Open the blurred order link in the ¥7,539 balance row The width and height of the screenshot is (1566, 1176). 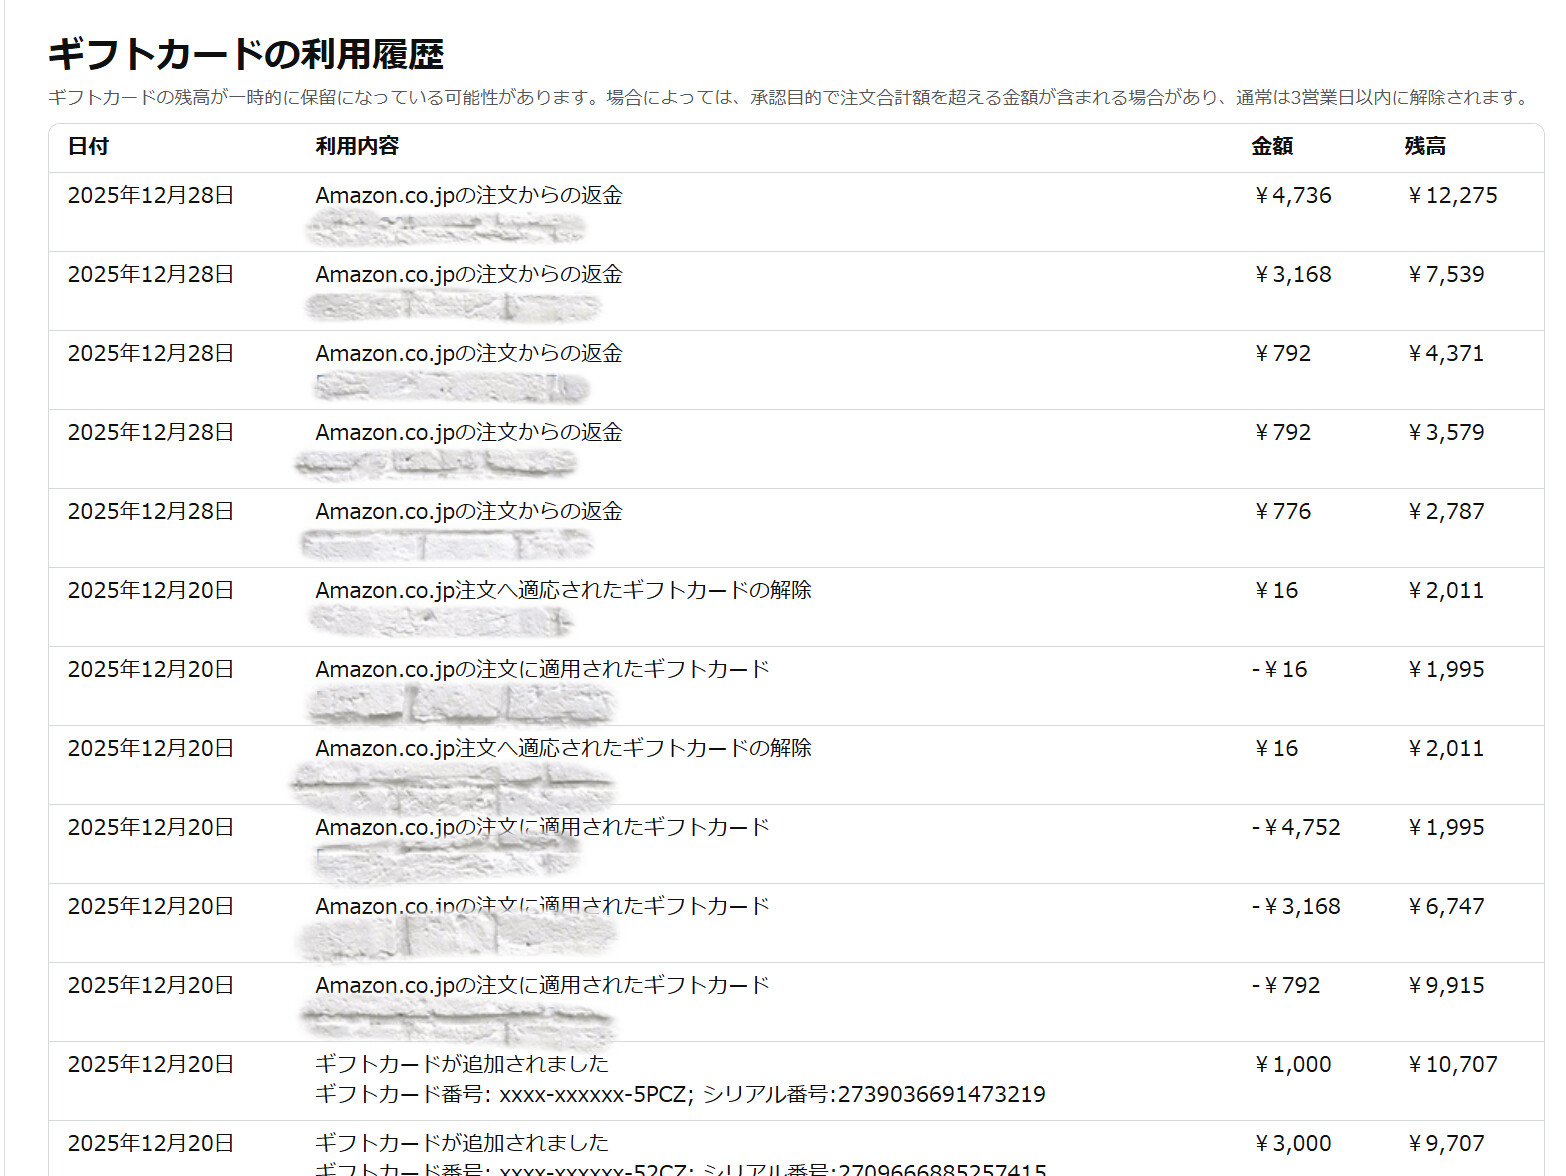click(x=452, y=307)
